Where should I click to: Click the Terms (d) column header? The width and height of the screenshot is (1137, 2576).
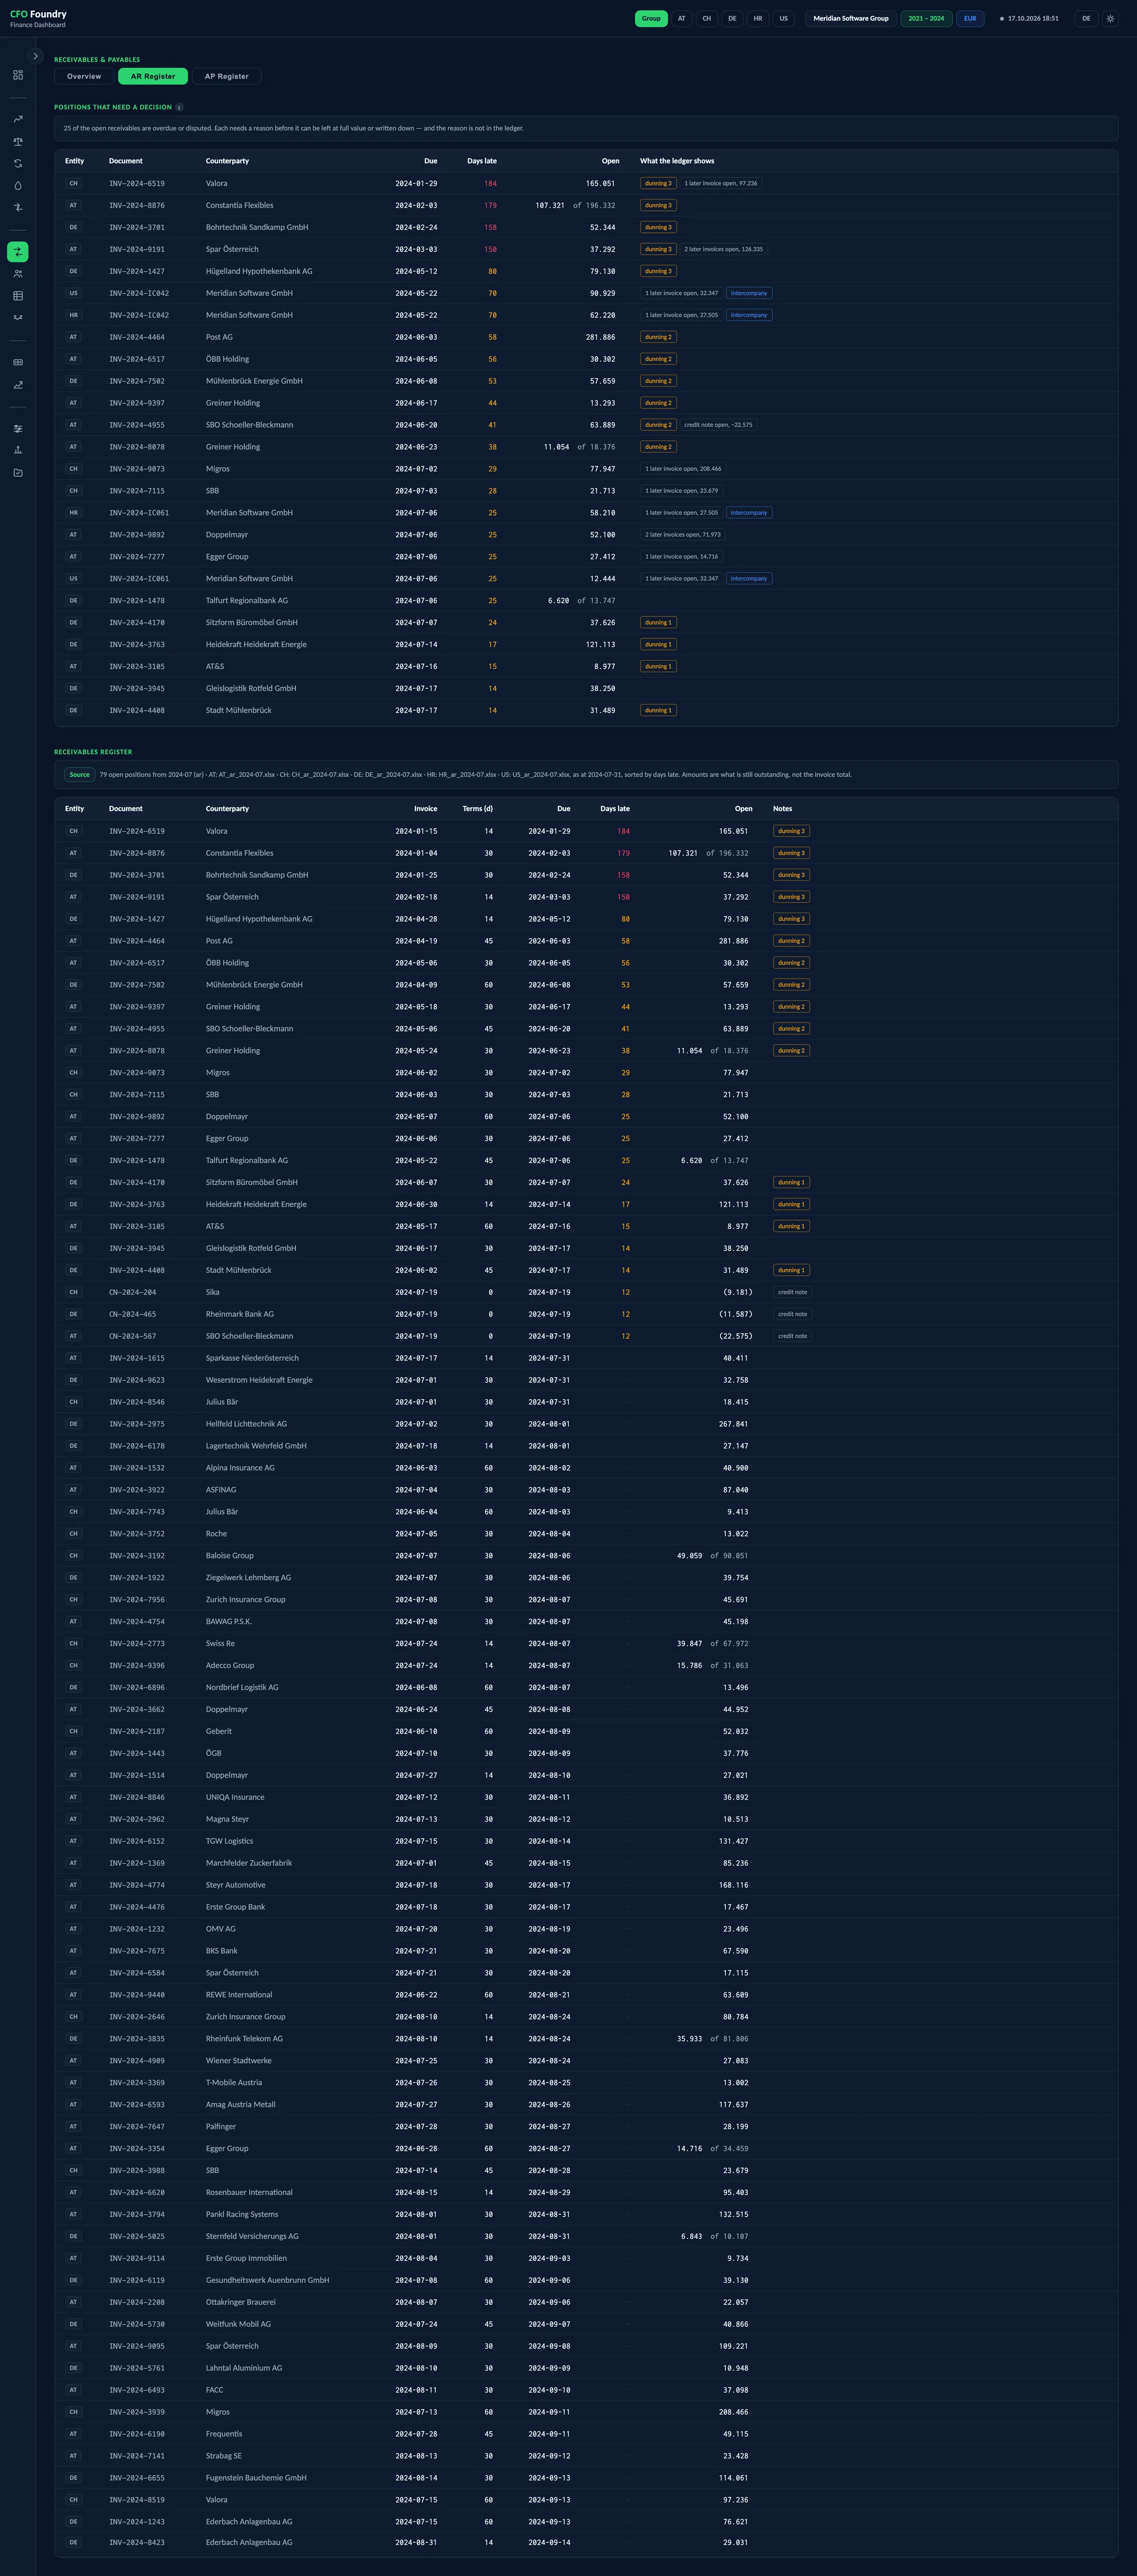477,808
